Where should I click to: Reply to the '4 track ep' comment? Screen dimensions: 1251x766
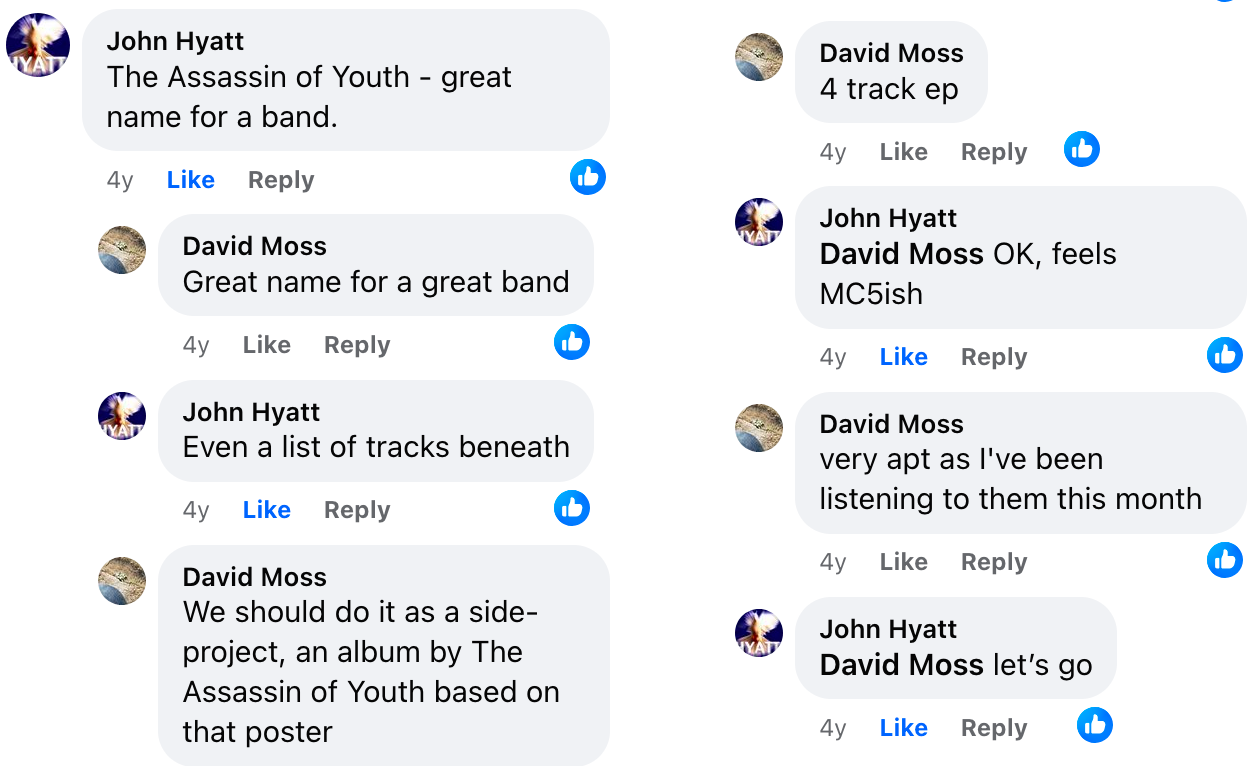994,152
